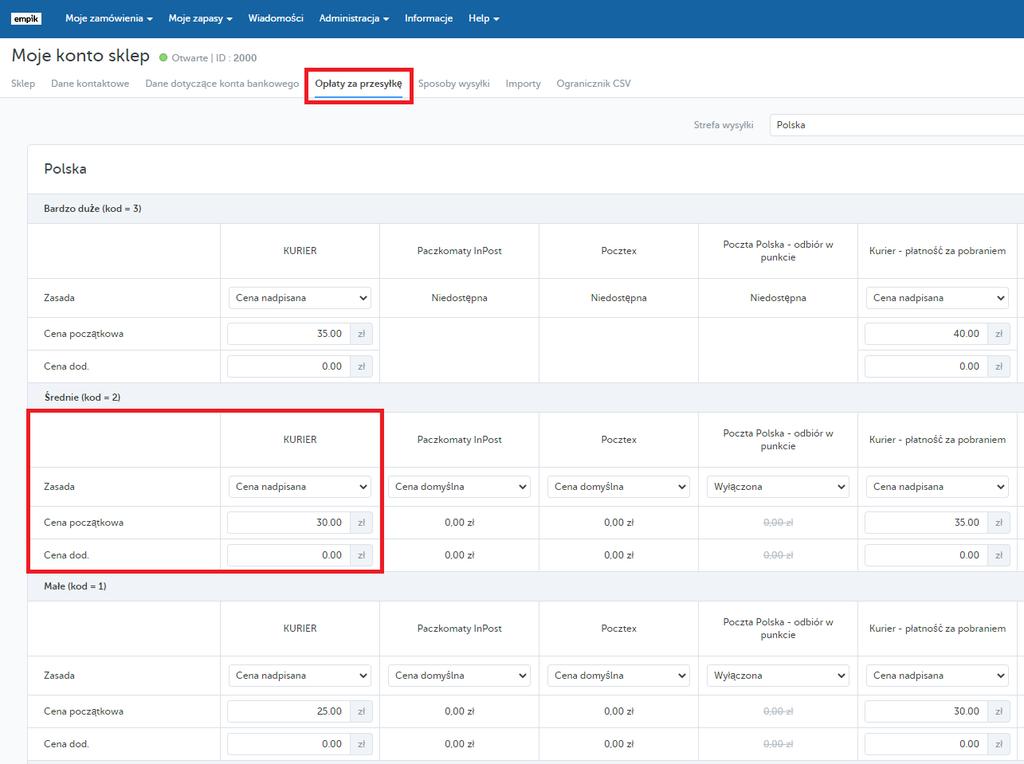Click the Moje konto sklep title

[x=80, y=56]
